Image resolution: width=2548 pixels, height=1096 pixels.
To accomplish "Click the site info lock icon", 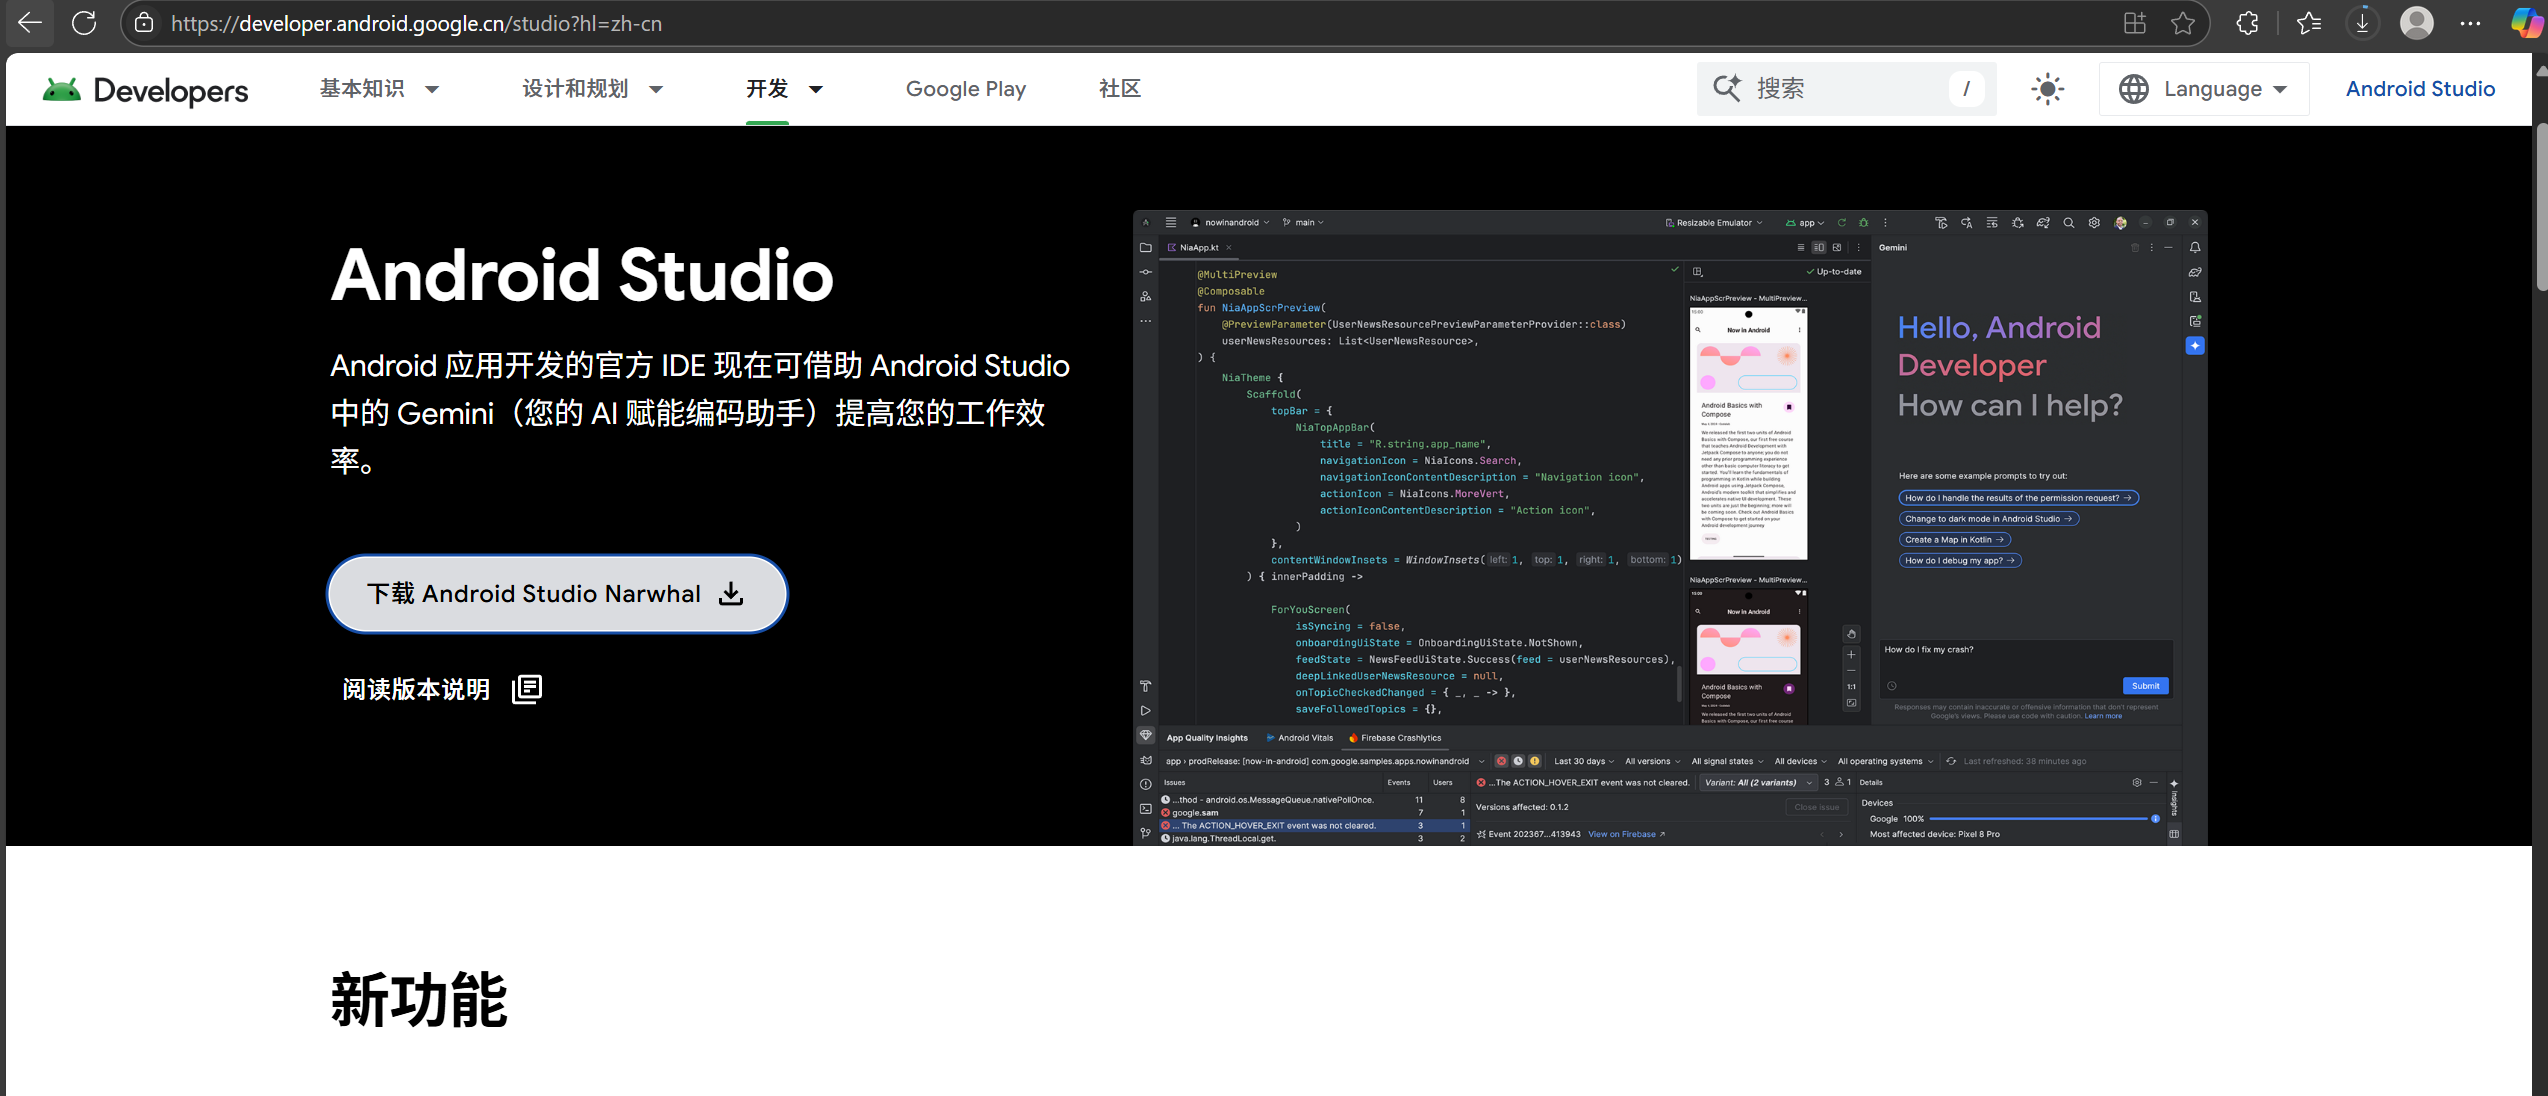I will point(144,23).
